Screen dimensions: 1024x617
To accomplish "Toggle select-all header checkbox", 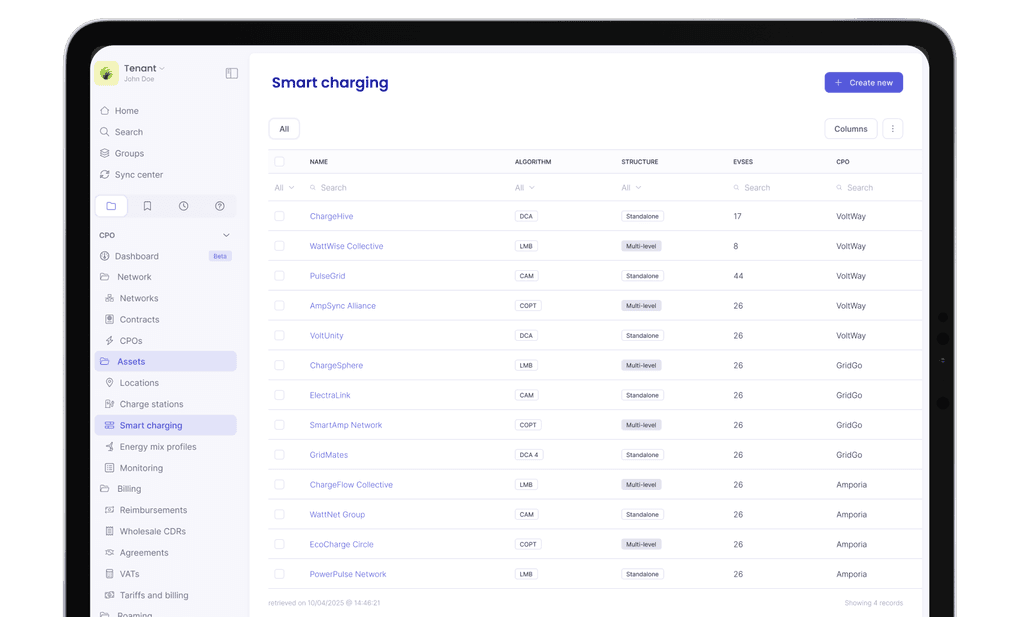I will point(280,161).
